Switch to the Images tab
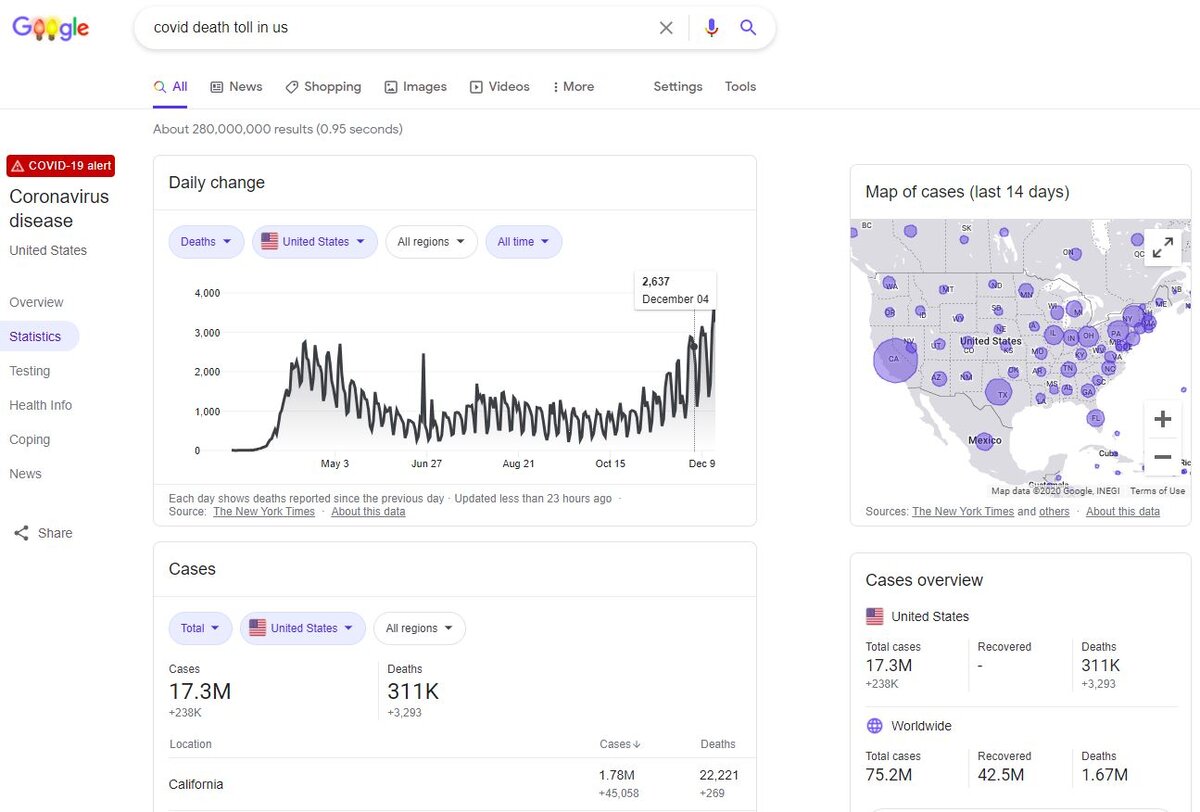This screenshot has width=1200, height=812. (x=415, y=87)
